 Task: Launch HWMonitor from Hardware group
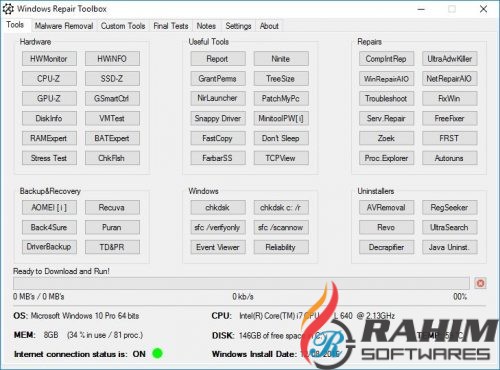click(49, 59)
